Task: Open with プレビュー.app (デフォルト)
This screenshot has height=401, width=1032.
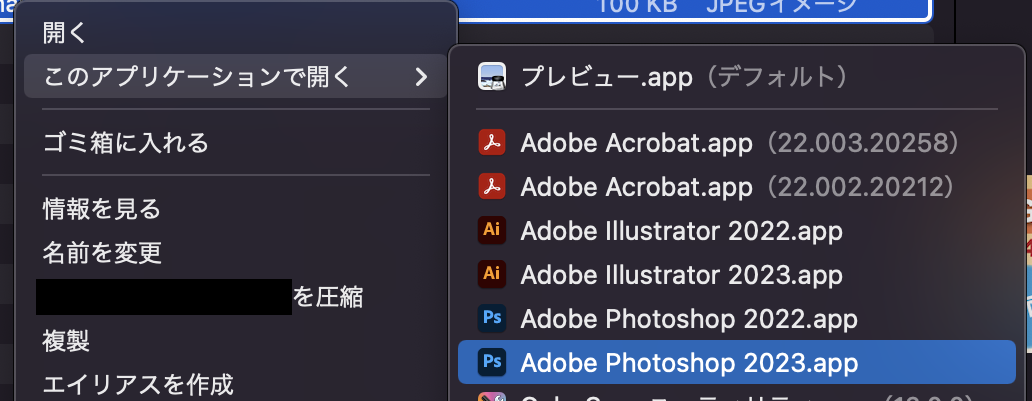Action: (685, 76)
